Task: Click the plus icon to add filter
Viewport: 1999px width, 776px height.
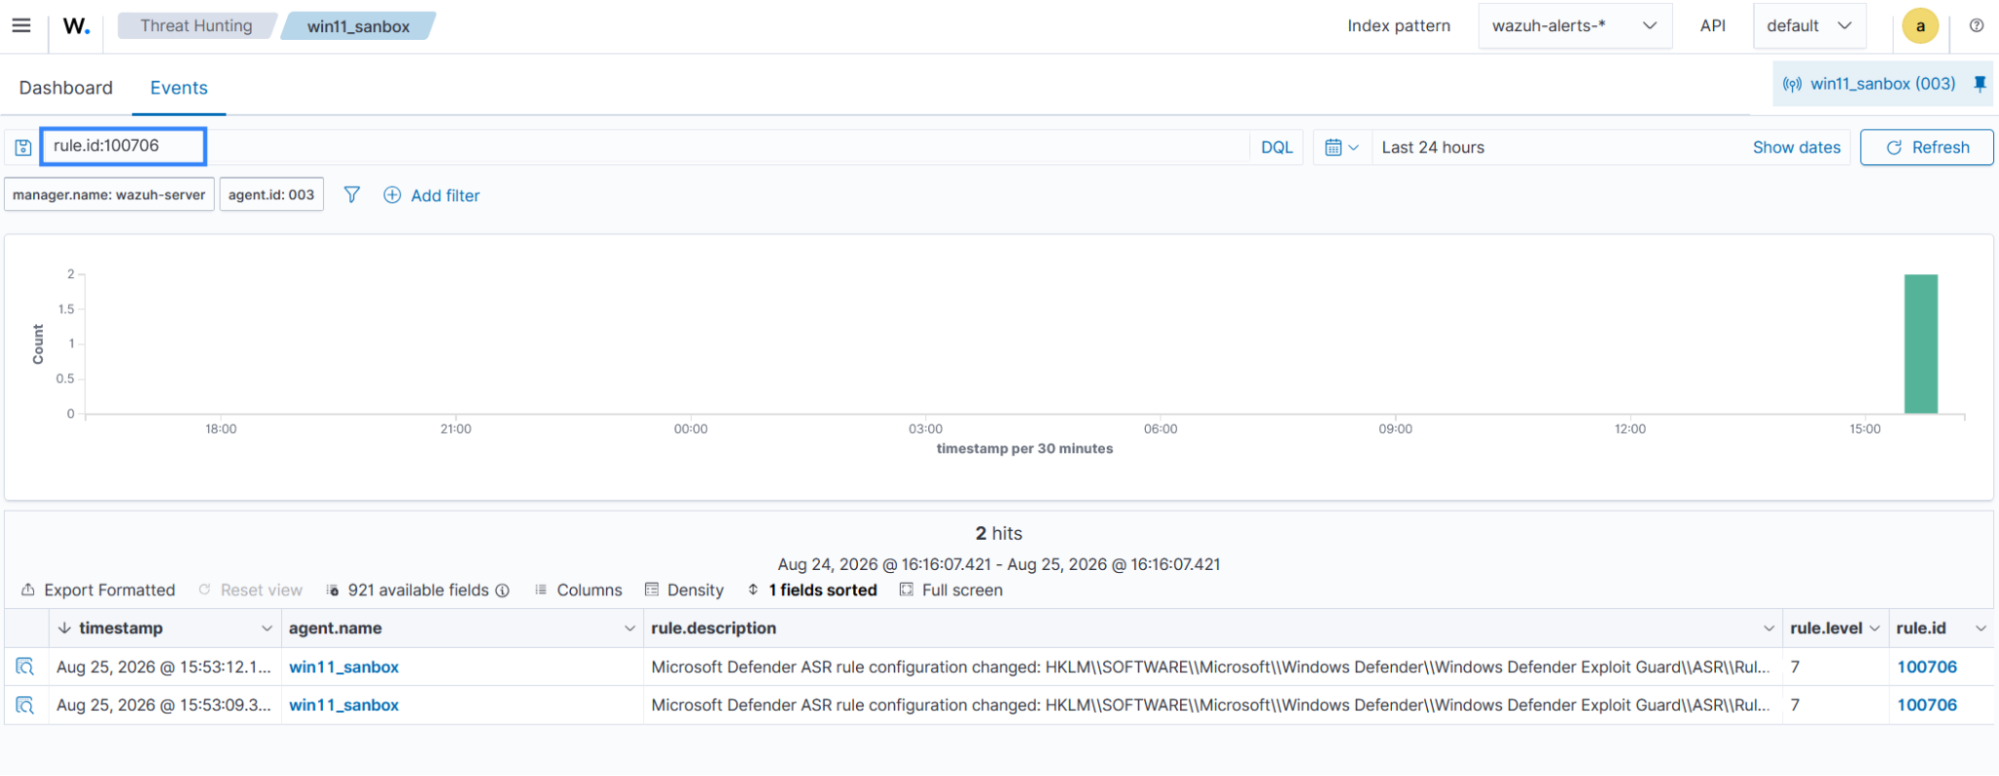Action: 392,195
